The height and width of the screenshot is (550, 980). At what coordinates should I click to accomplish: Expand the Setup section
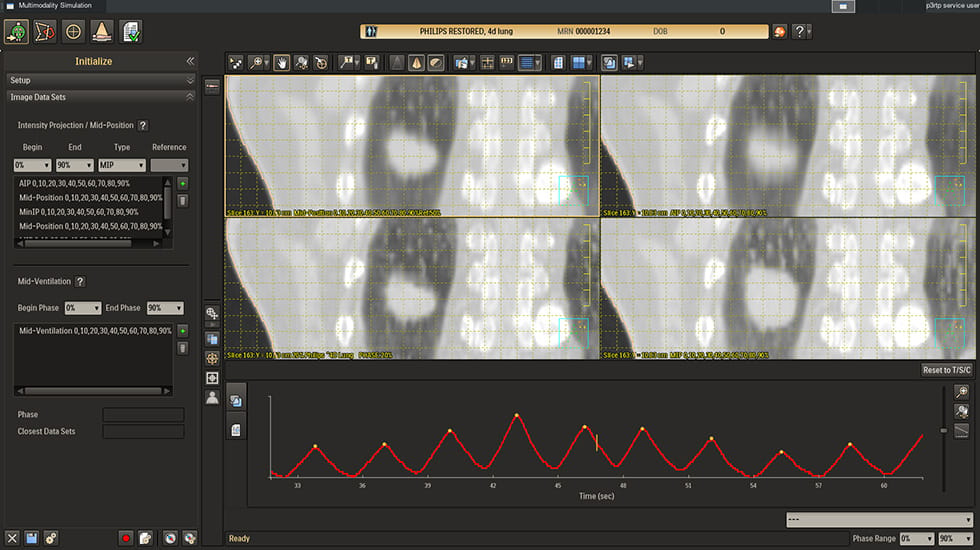101,80
